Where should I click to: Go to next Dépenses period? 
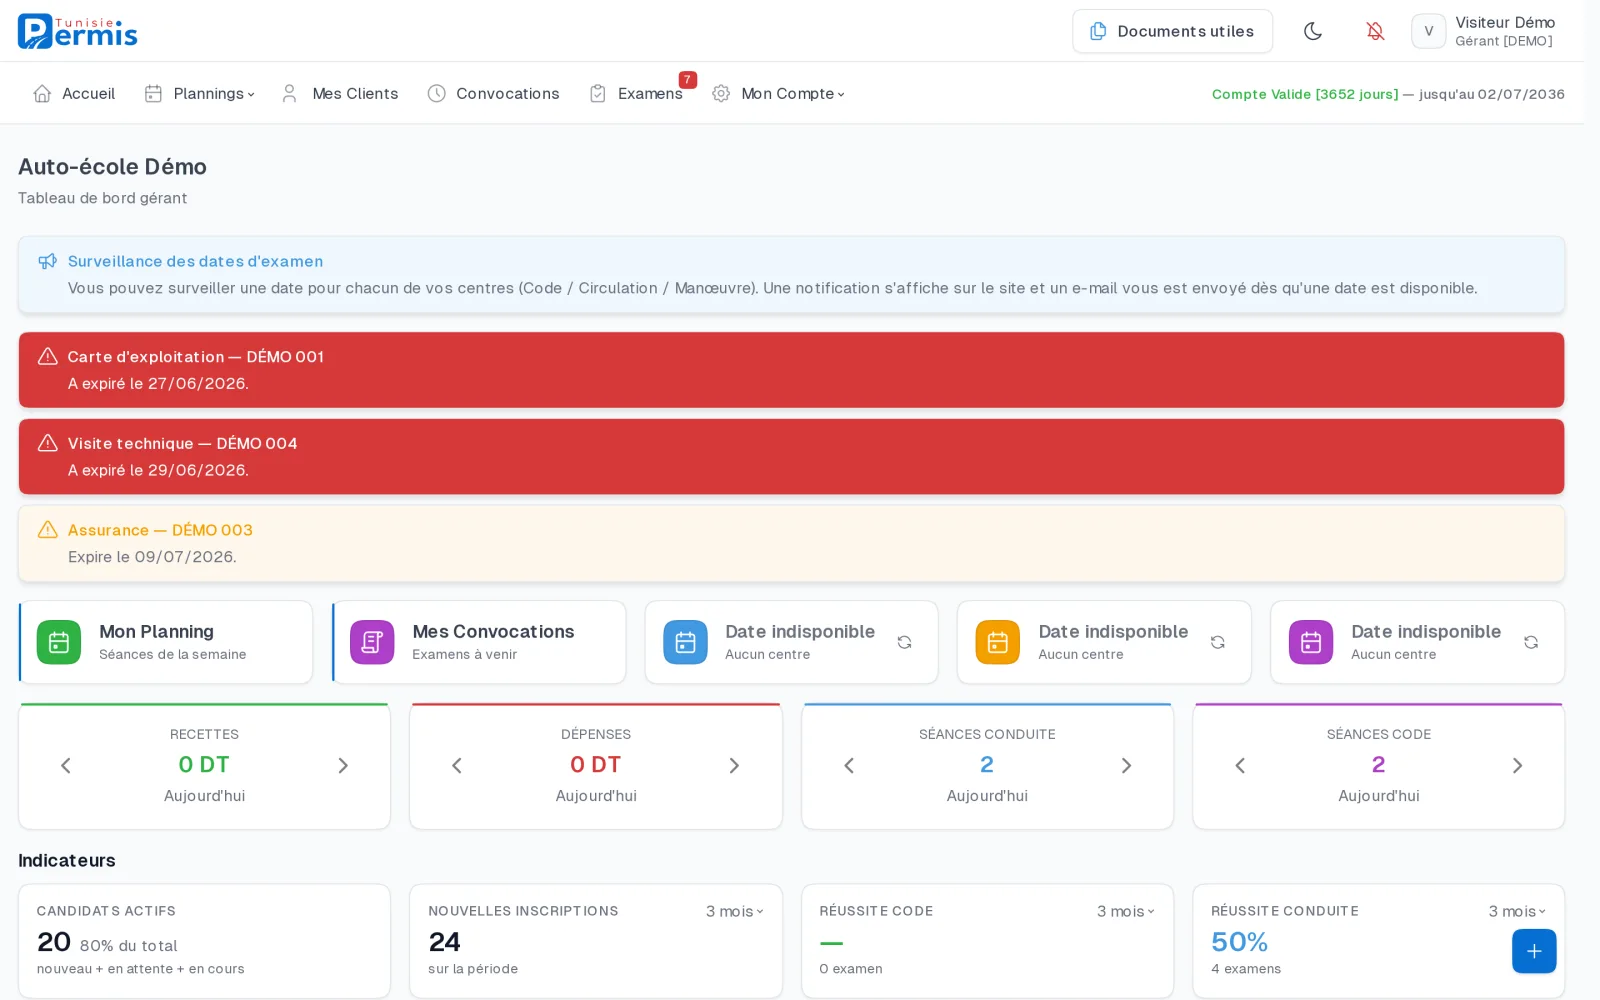[x=734, y=765]
